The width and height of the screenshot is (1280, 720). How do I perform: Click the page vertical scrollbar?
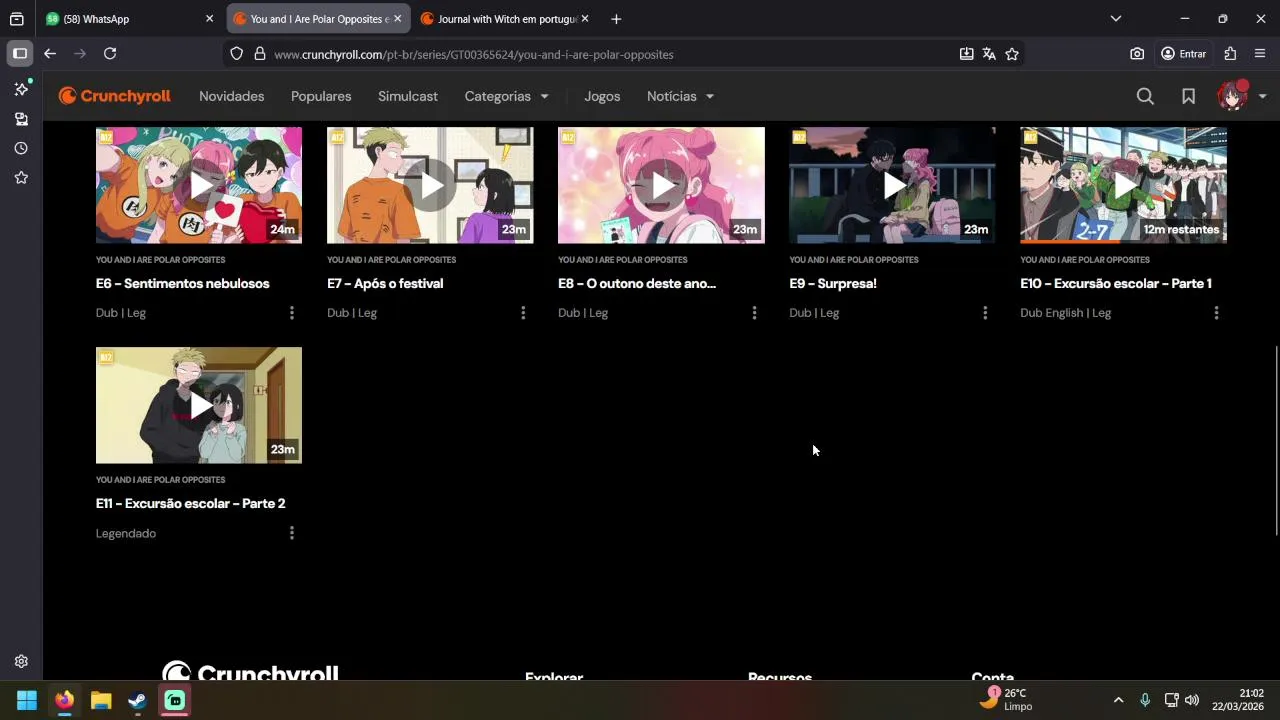tap(1275, 440)
